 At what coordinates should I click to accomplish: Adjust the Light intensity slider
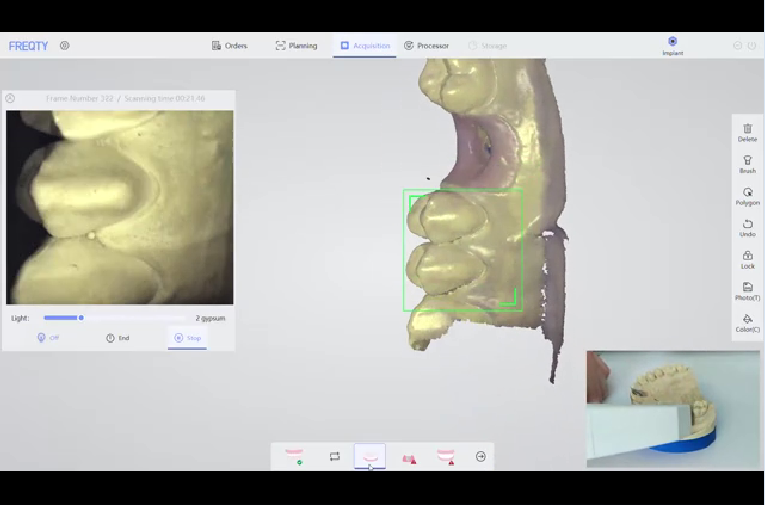[81, 318]
